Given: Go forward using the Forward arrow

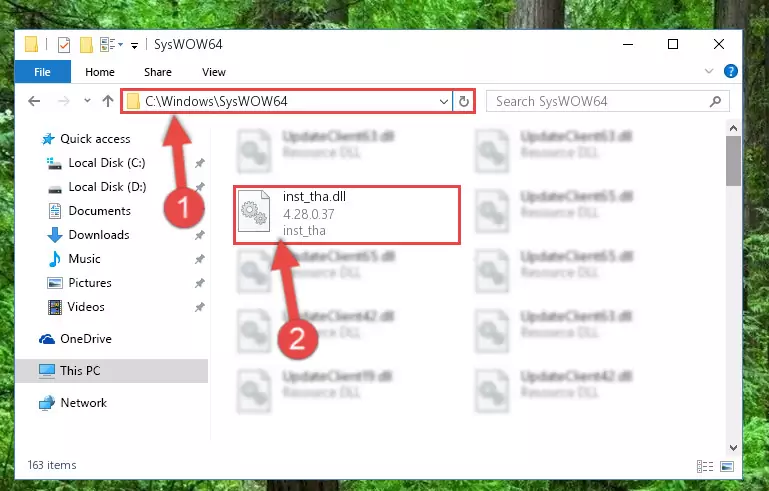Looking at the screenshot, I should tap(64, 102).
